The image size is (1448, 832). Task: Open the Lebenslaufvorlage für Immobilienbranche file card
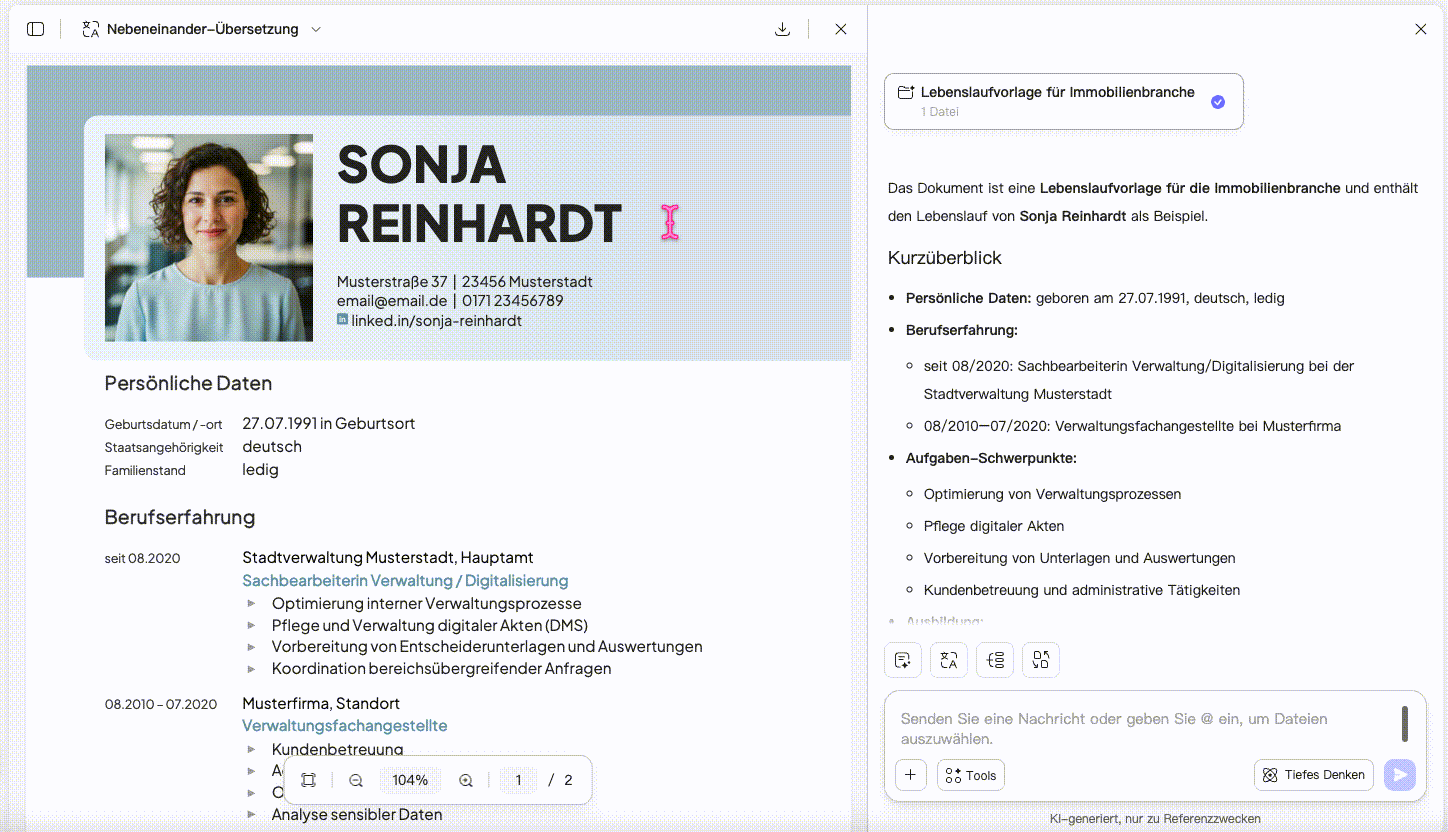coord(1064,101)
